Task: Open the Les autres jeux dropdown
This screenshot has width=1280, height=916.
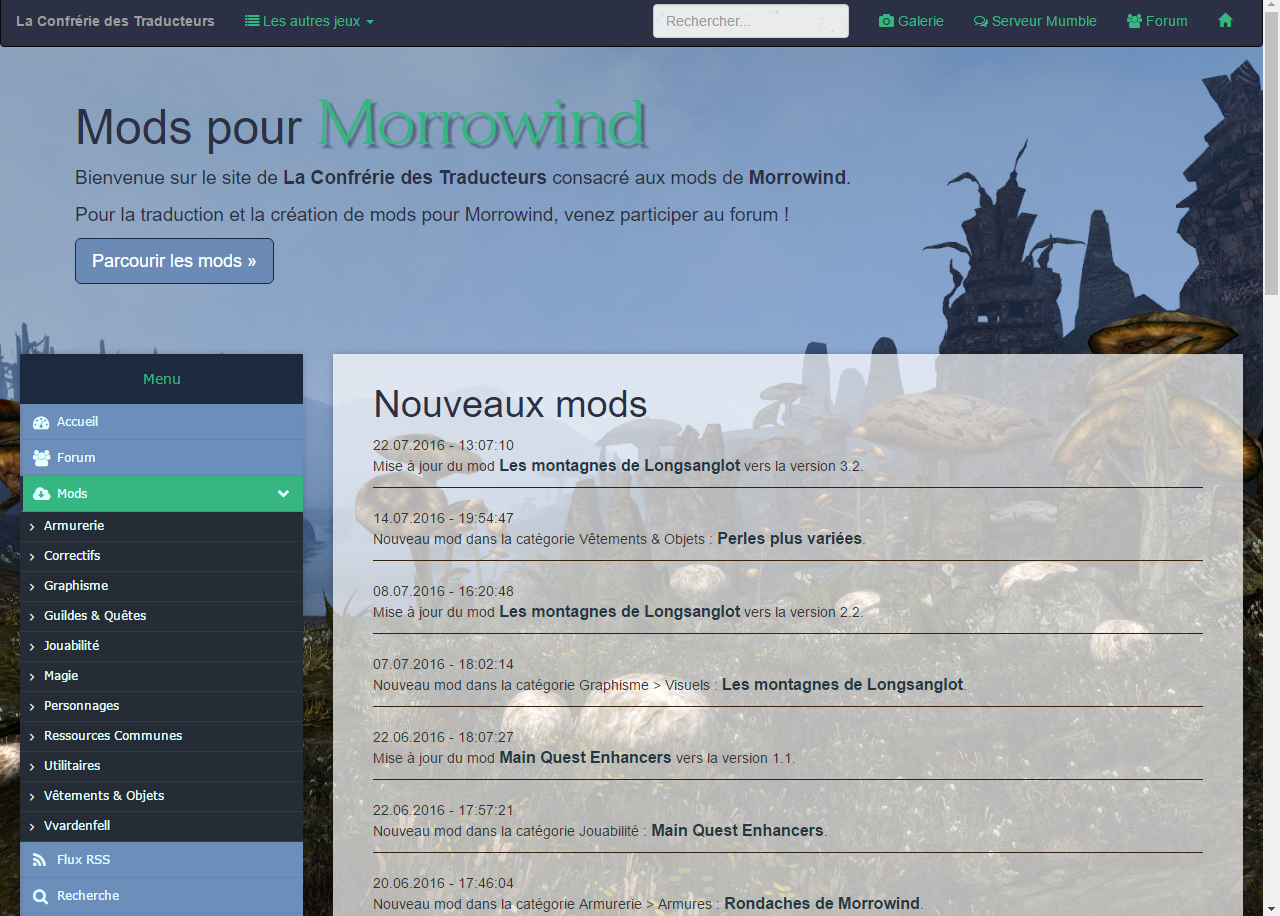Action: point(309,21)
